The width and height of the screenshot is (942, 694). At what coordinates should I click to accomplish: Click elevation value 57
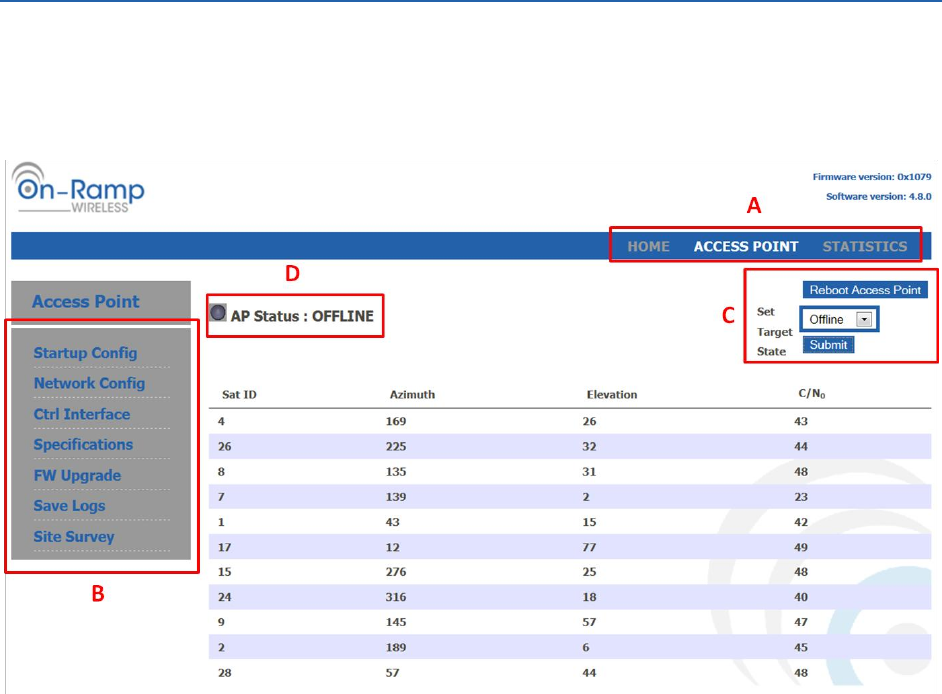[589, 622]
